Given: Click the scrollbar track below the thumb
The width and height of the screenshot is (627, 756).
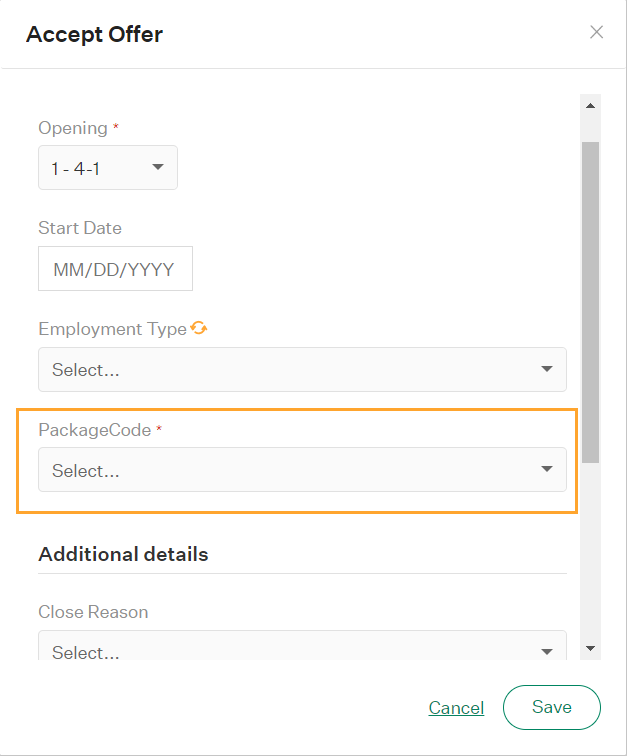Looking at the screenshot, I should 590,550.
